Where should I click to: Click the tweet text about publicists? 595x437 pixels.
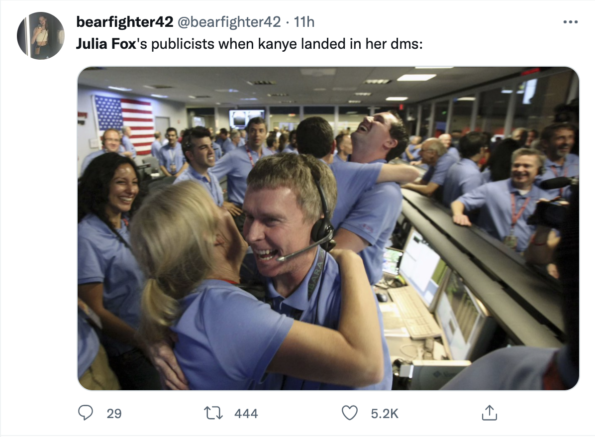[249, 44]
